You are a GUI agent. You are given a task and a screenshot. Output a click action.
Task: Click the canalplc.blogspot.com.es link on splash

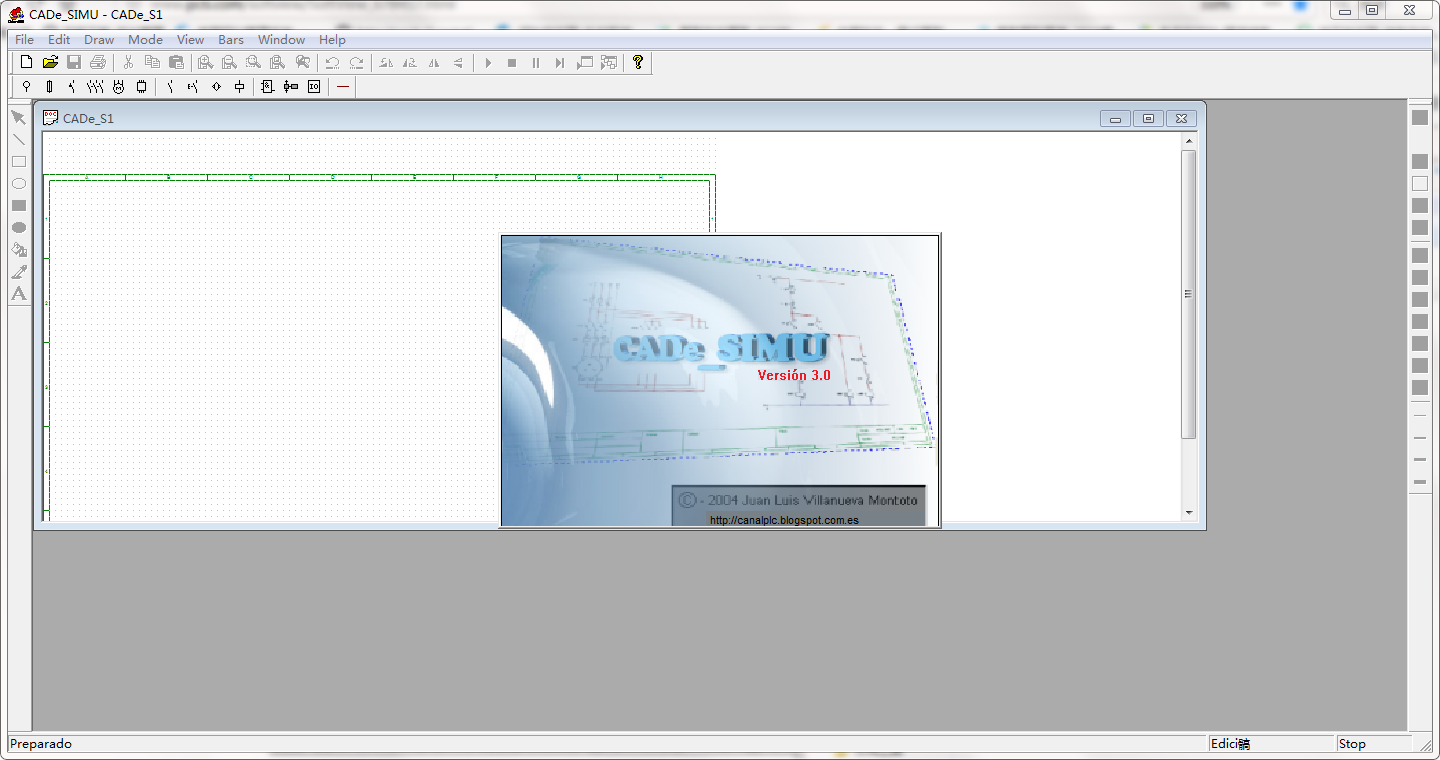[784, 520]
